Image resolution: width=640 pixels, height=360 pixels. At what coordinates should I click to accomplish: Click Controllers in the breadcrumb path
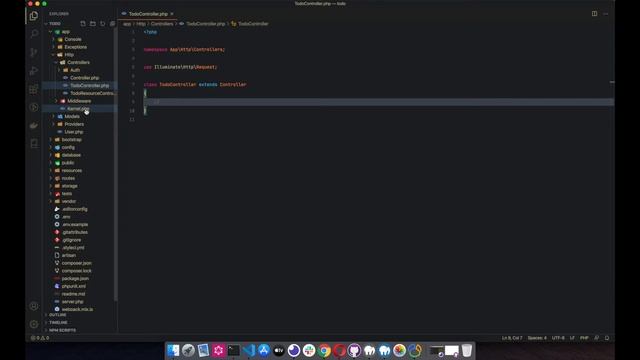(162, 24)
